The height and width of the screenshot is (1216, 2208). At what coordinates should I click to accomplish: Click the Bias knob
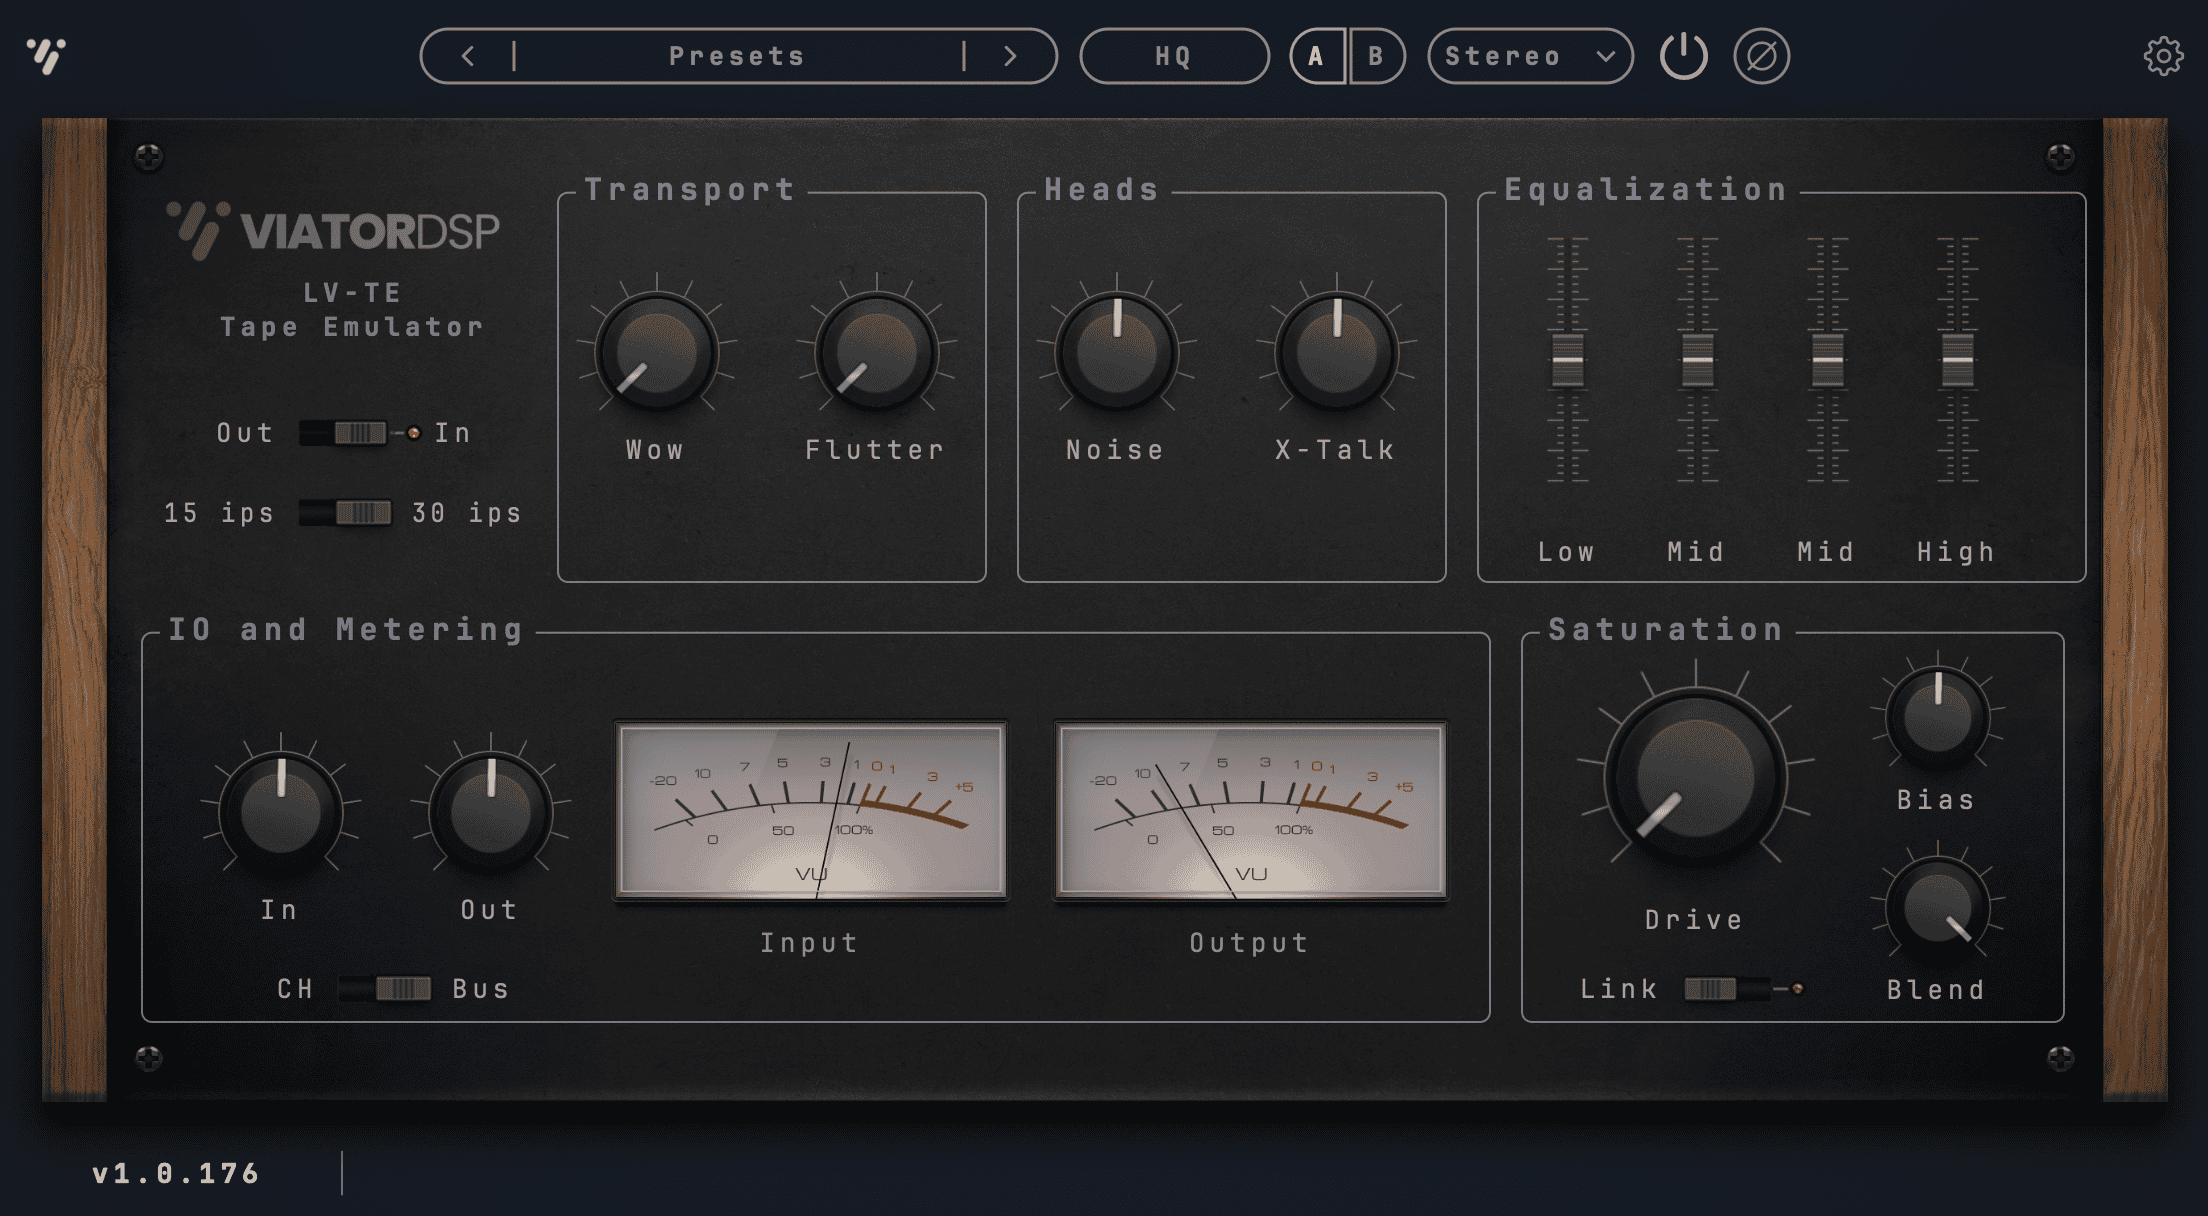[1937, 718]
